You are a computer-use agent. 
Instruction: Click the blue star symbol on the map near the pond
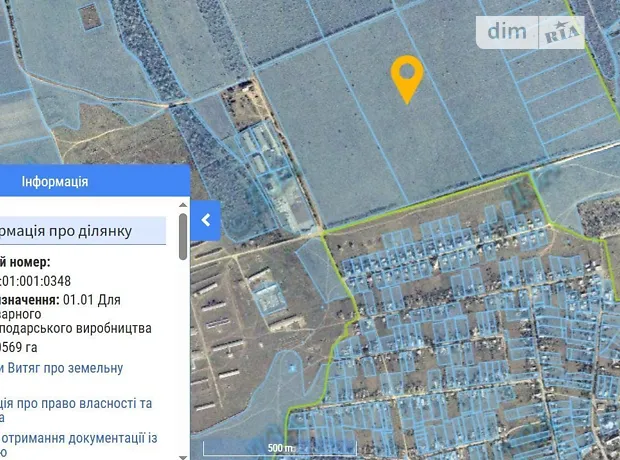coord(293,368)
